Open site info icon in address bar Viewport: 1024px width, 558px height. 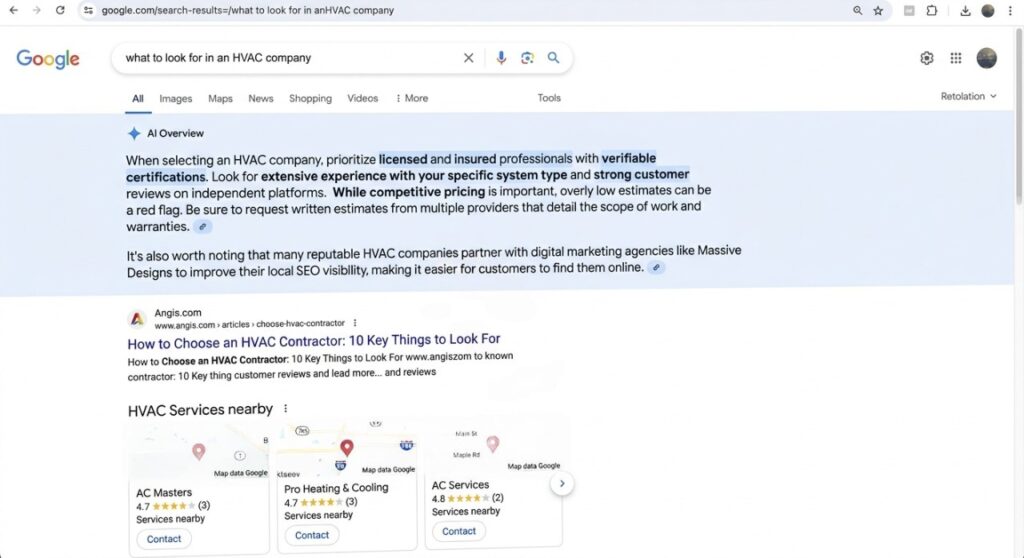click(89, 10)
